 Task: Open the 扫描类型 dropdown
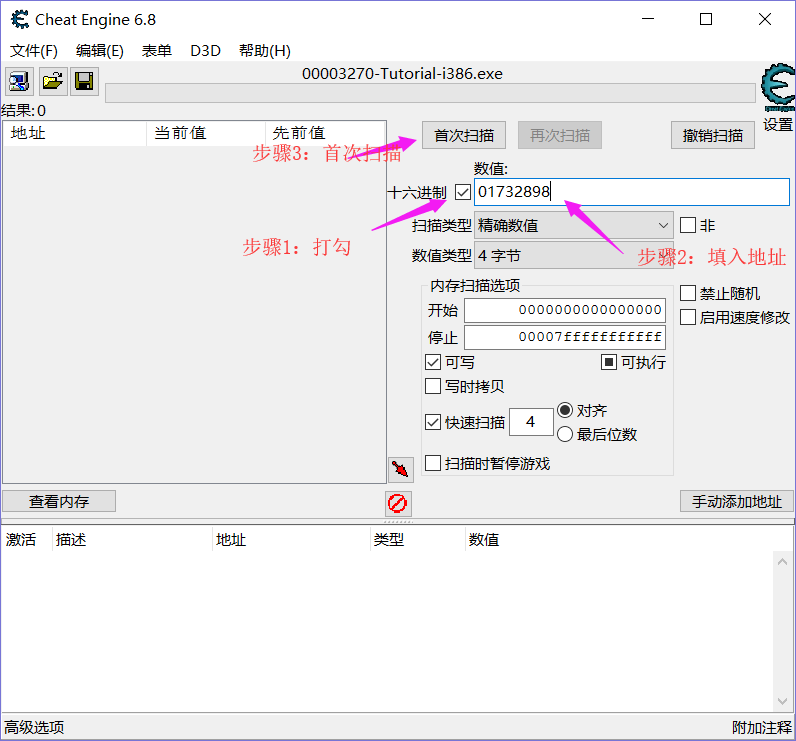tap(573, 225)
